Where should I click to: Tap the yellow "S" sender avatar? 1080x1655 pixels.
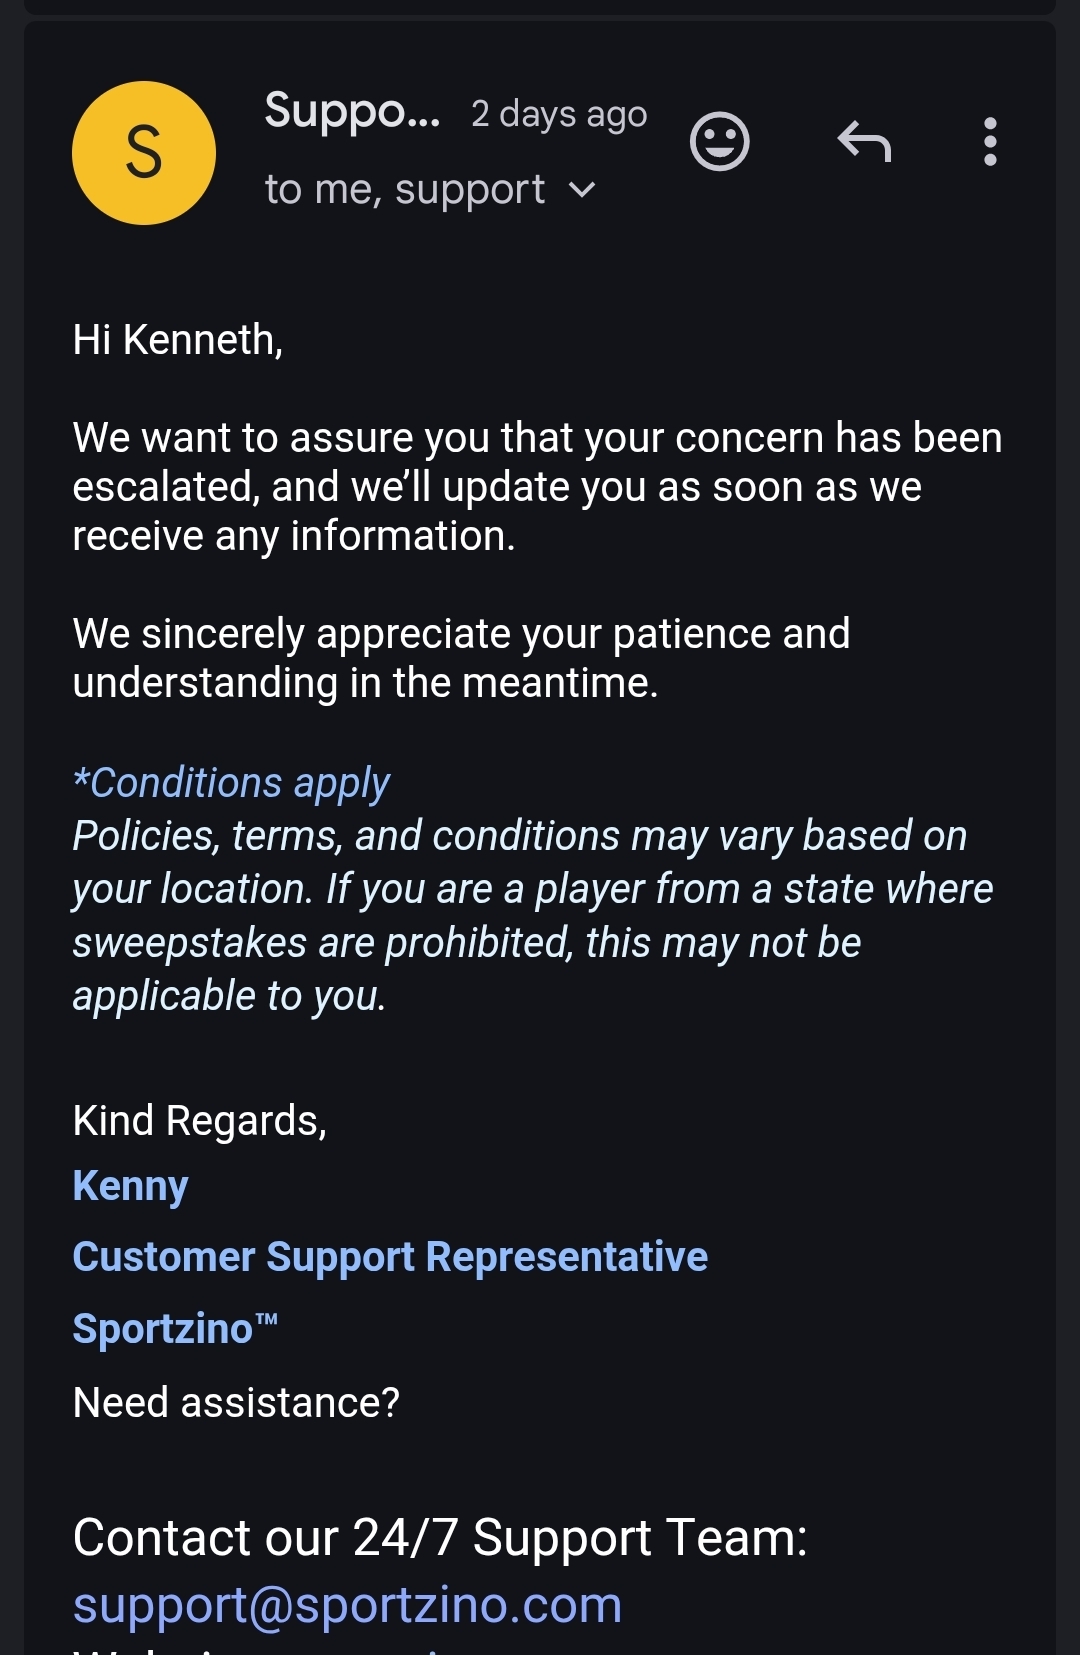pyautogui.click(x=144, y=153)
